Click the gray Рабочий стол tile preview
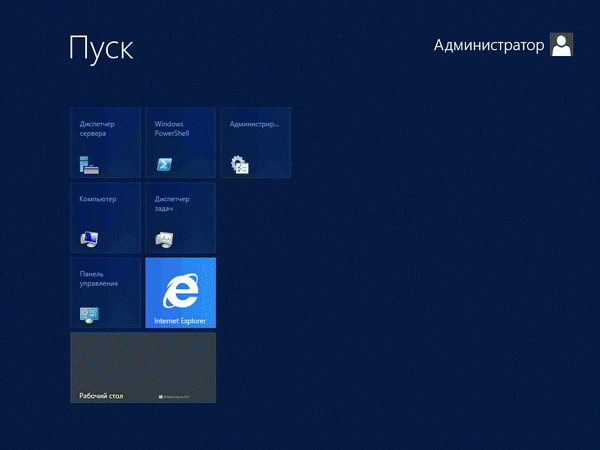The image size is (600, 450). coord(143,362)
